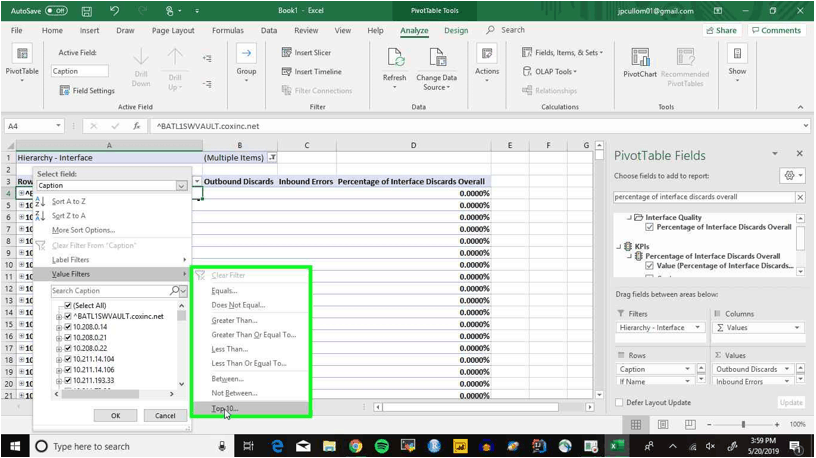Click the Group button
Screen dimensions: 816x458
click(246, 63)
